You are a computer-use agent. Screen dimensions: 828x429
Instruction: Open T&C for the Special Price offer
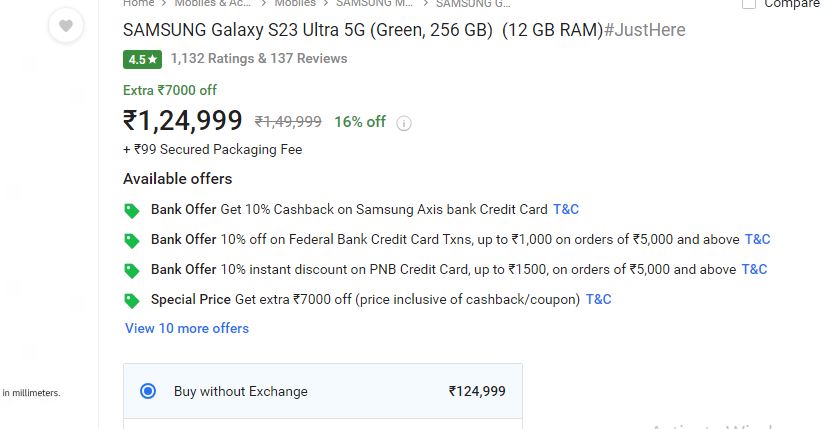pyautogui.click(x=599, y=300)
